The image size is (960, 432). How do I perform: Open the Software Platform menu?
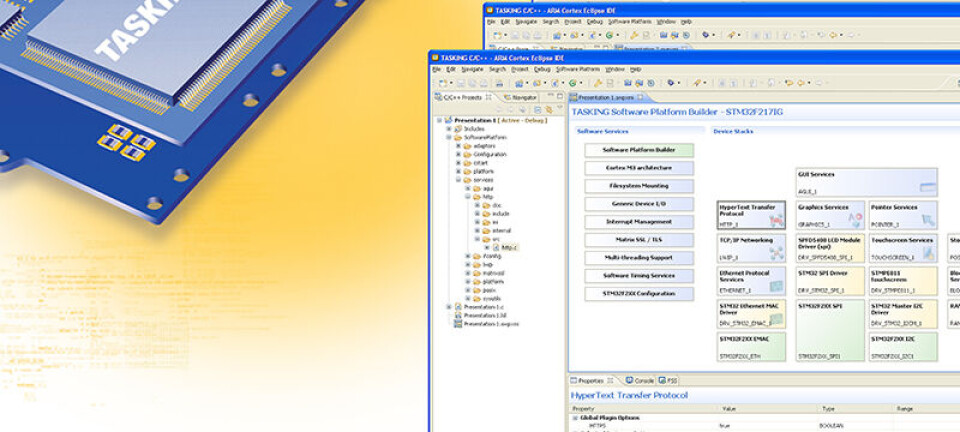(x=578, y=70)
